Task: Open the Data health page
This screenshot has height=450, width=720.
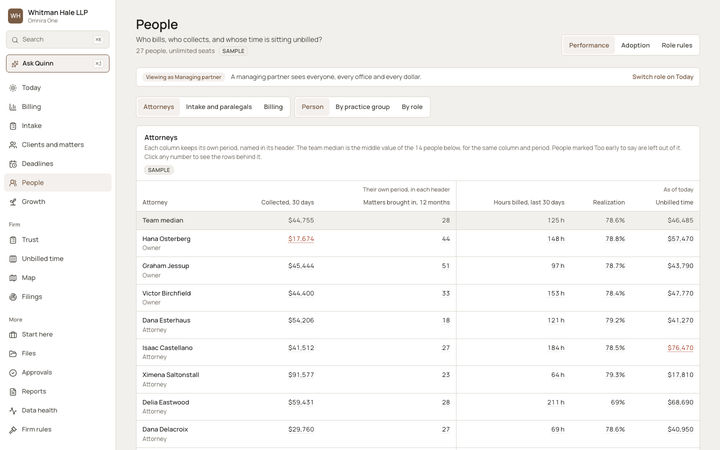Action: pyautogui.click(x=58, y=411)
